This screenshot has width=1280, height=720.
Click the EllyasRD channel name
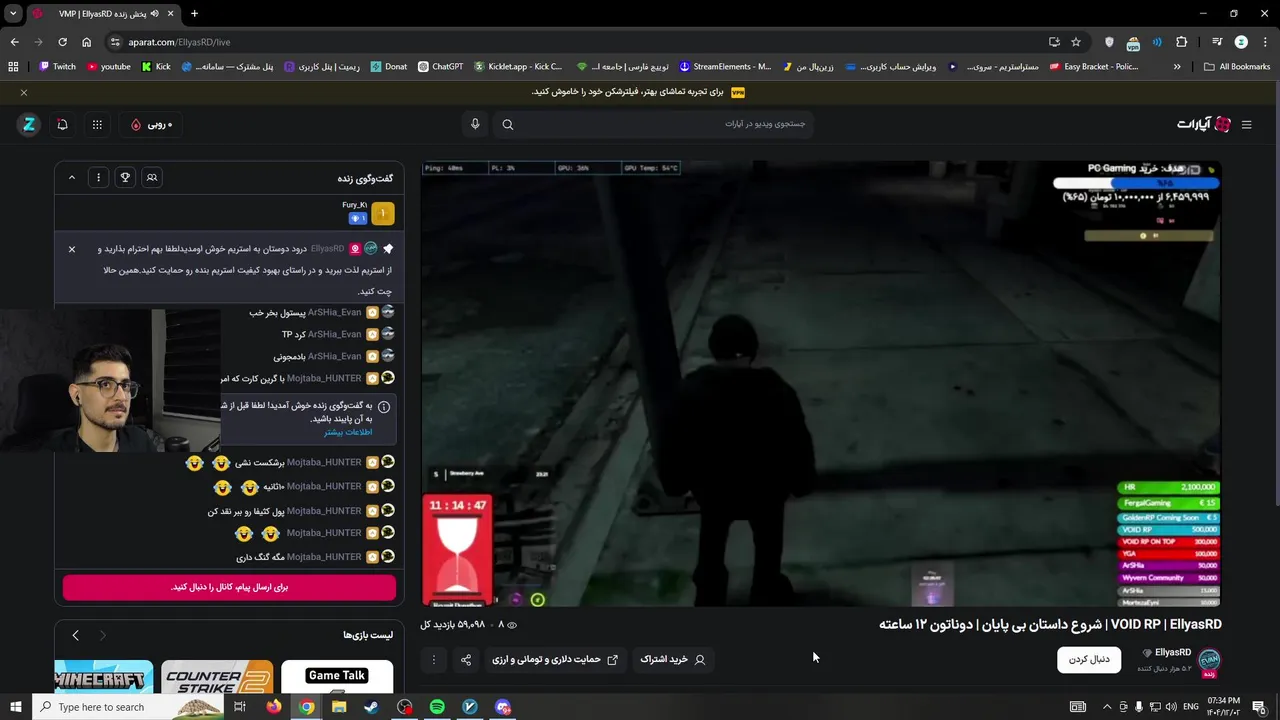(1173, 653)
